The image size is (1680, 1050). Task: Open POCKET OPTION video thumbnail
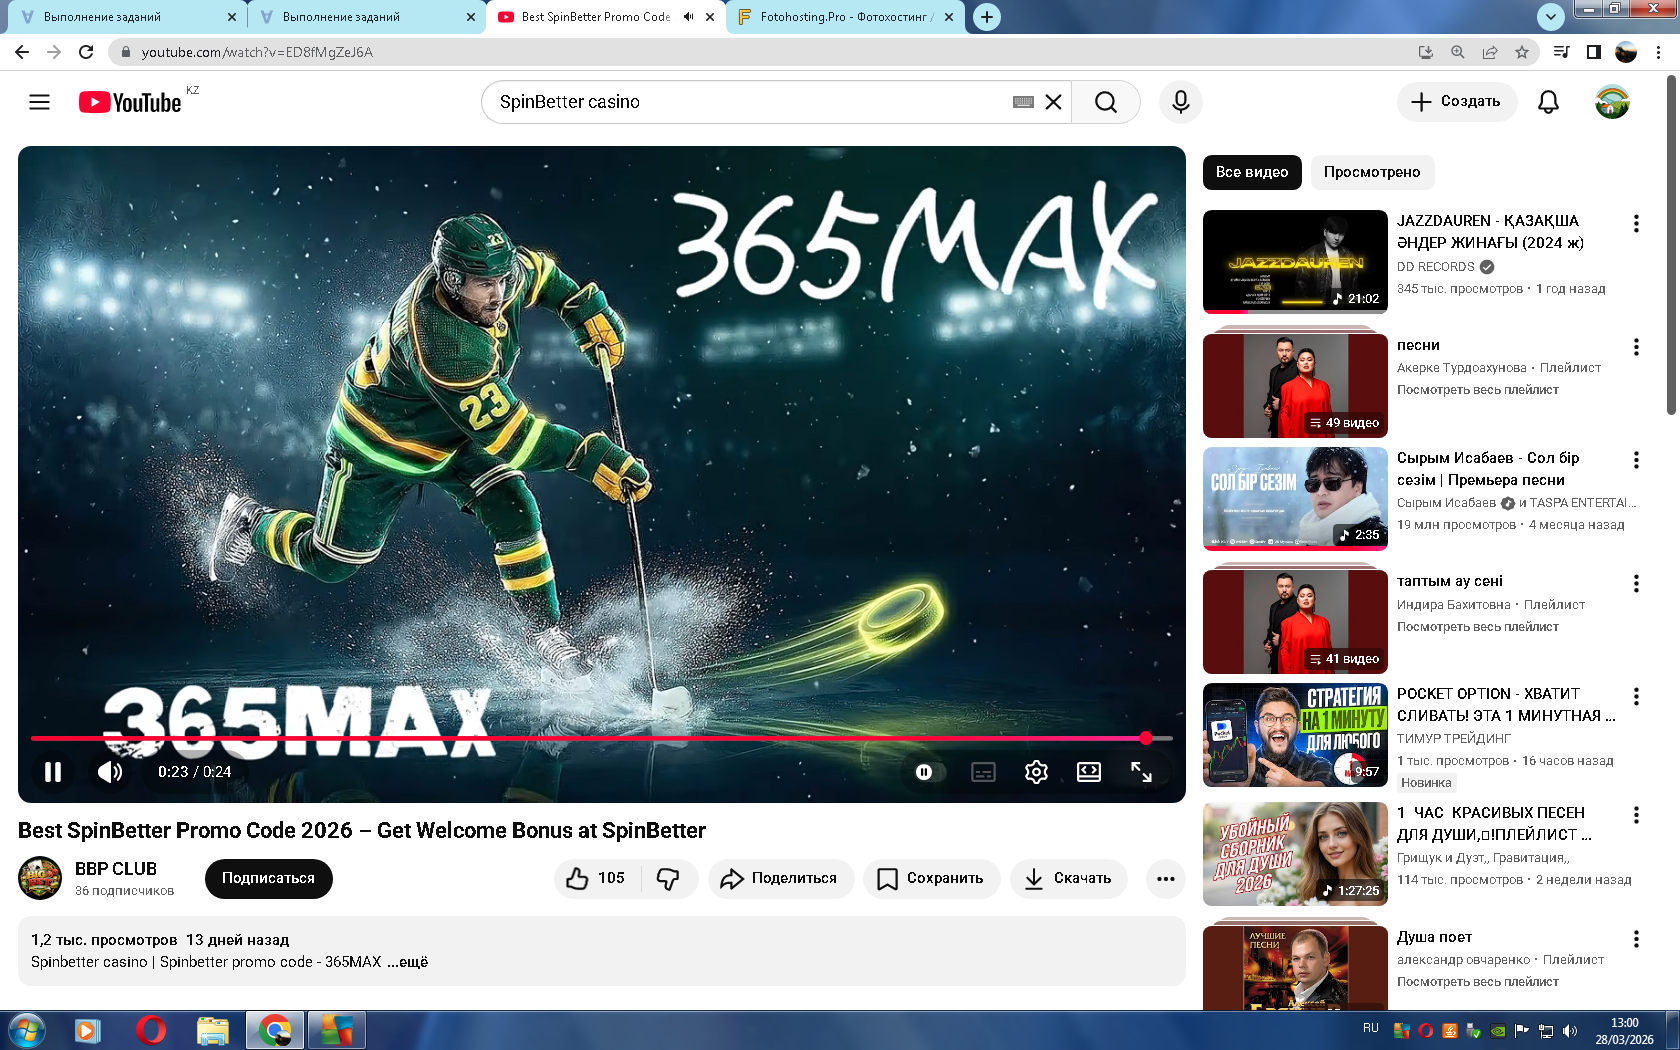click(1295, 735)
